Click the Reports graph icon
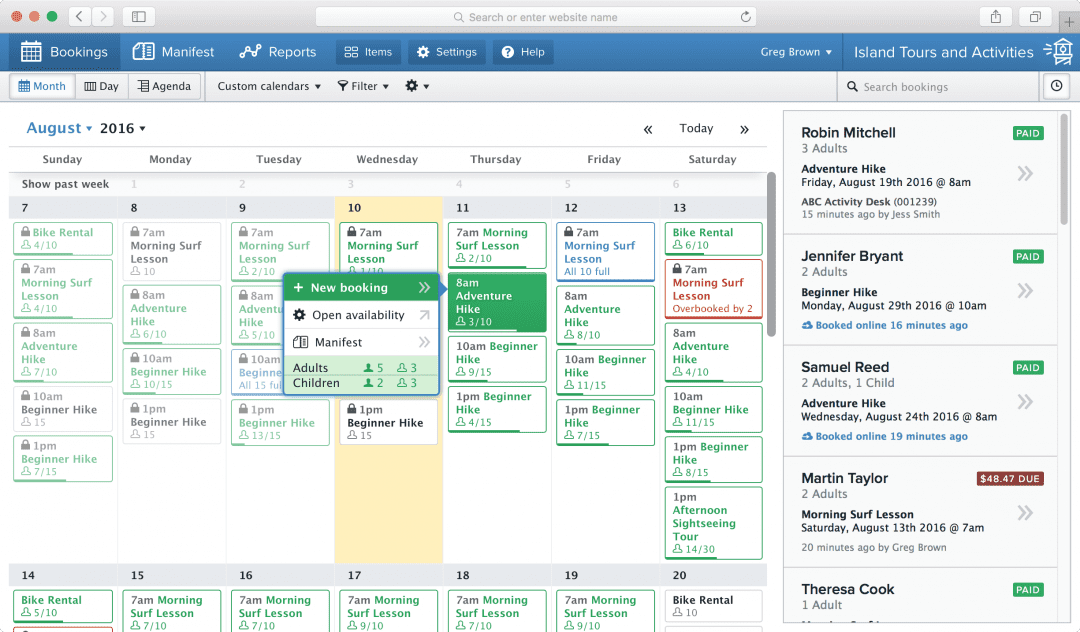 pos(250,52)
